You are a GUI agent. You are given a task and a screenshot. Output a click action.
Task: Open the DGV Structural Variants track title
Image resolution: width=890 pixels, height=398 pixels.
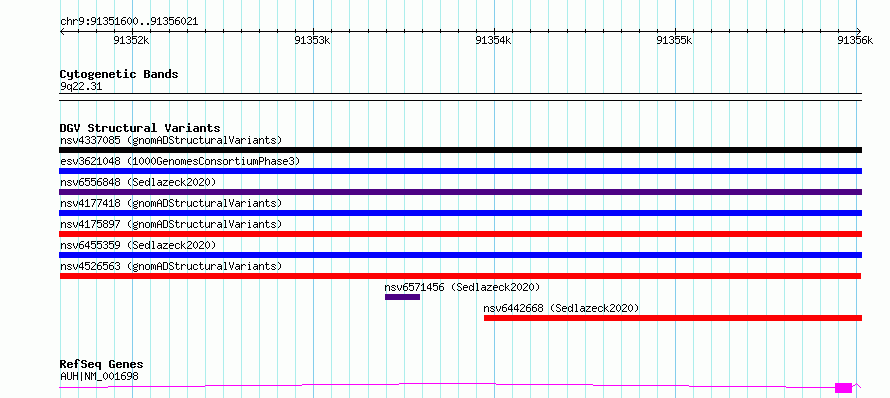tap(140, 128)
